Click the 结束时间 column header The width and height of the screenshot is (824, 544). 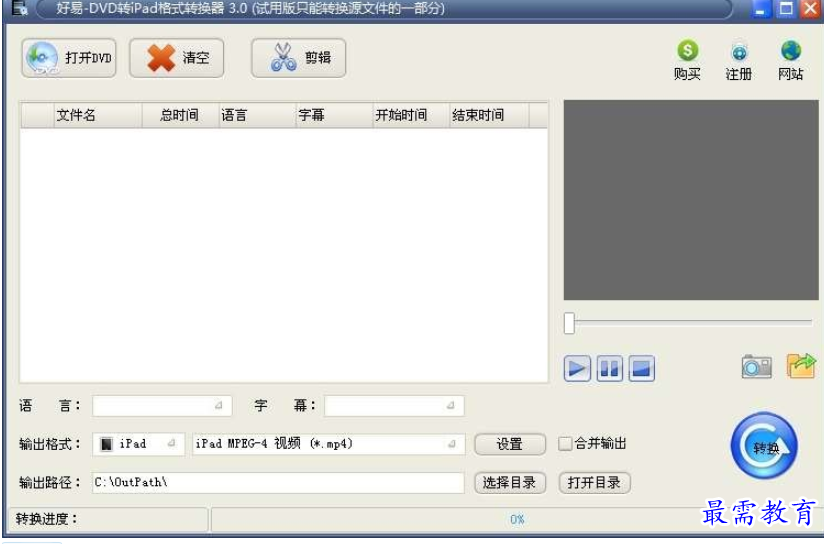(x=489, y=115)
